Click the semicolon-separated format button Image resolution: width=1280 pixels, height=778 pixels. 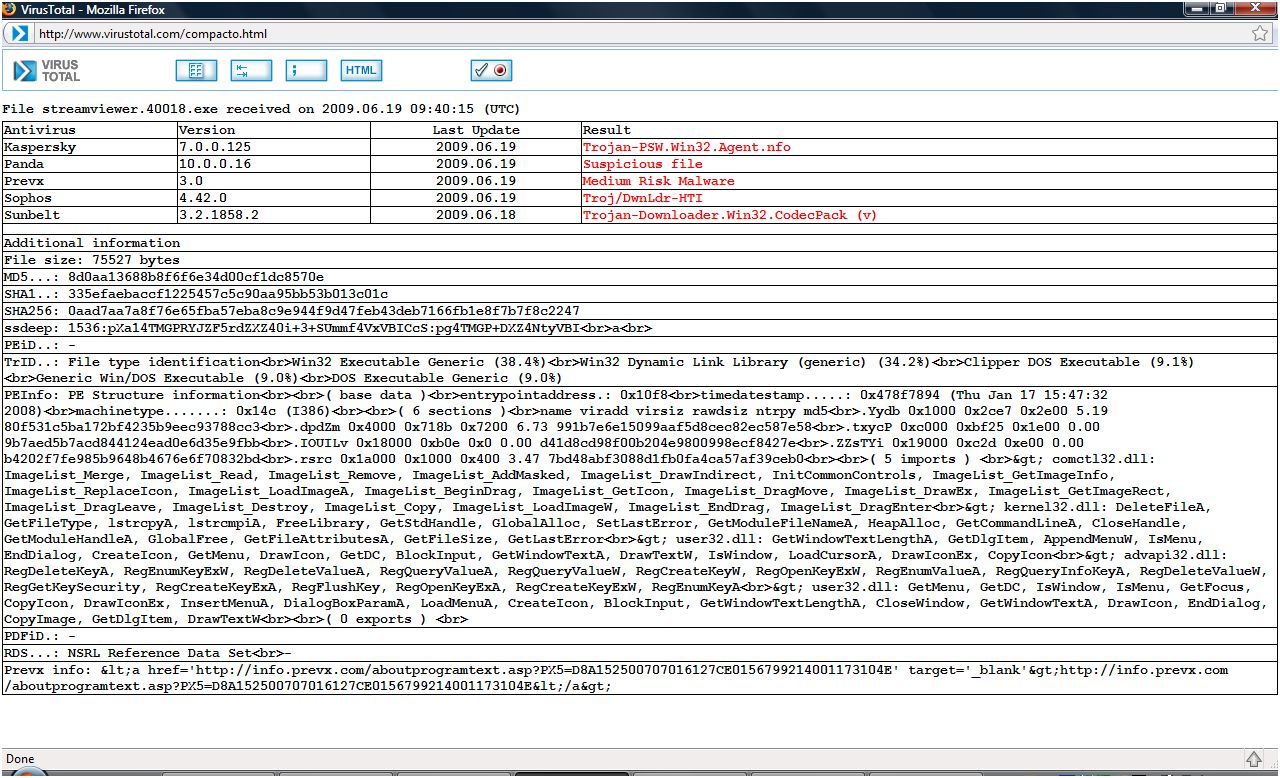[x=306, y=70]
